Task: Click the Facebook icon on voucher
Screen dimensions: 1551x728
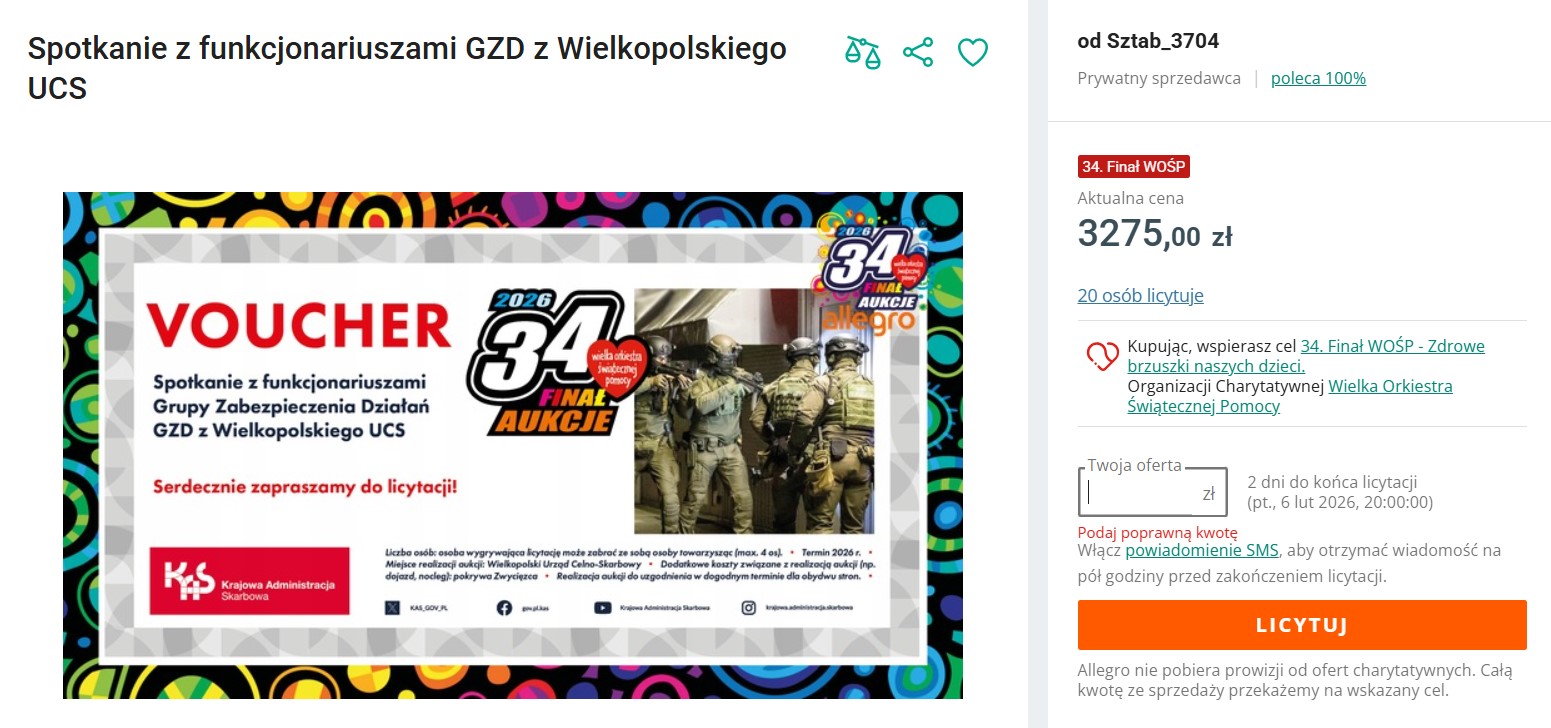Action: [504, 607]
